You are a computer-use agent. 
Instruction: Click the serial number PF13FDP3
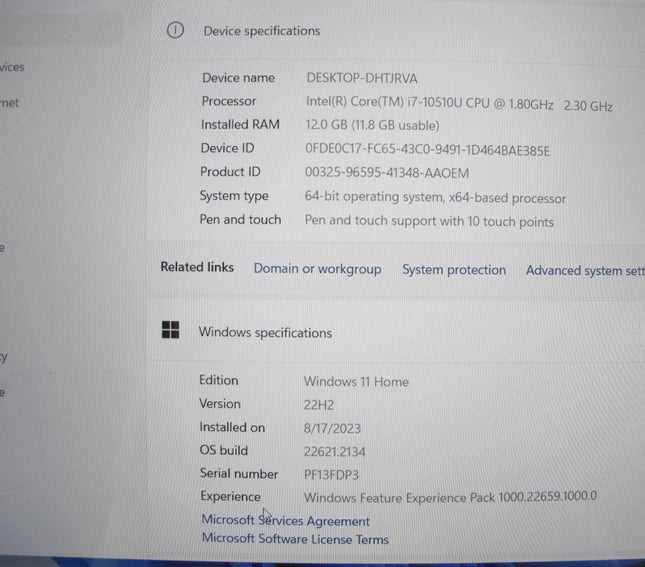tap(331, 475)
